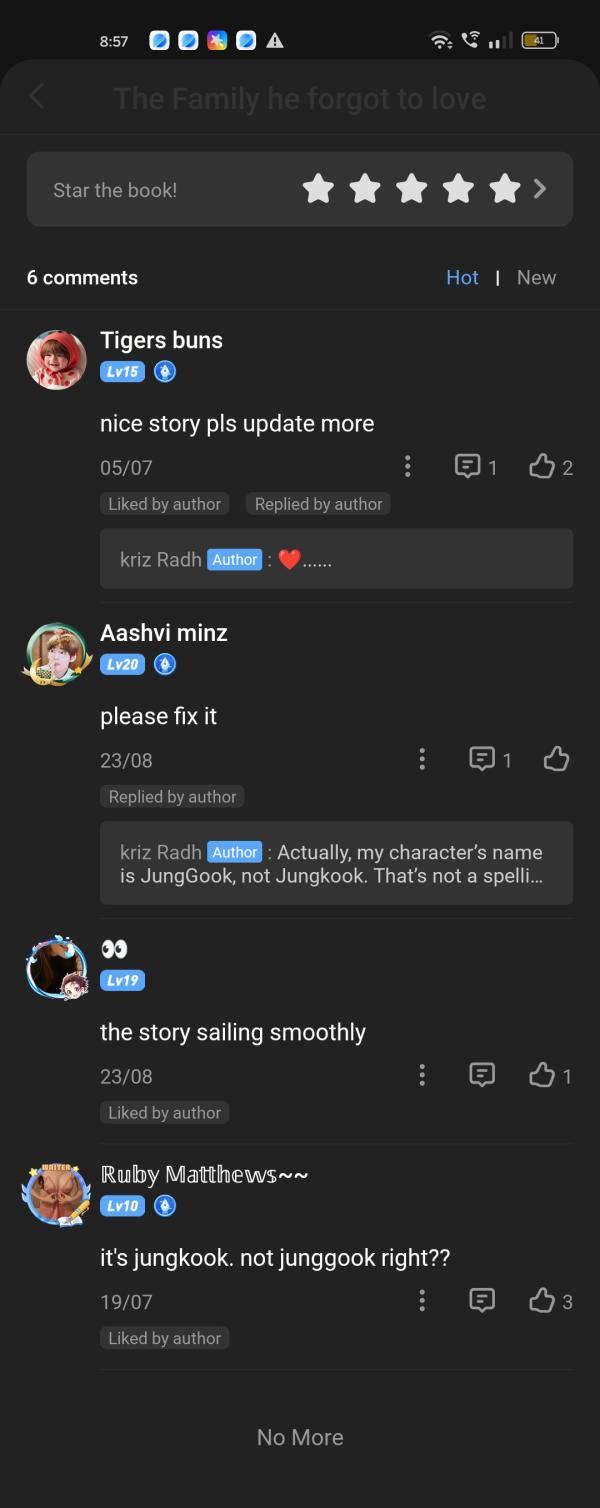Open more options for Tigers buns comment

407,466
